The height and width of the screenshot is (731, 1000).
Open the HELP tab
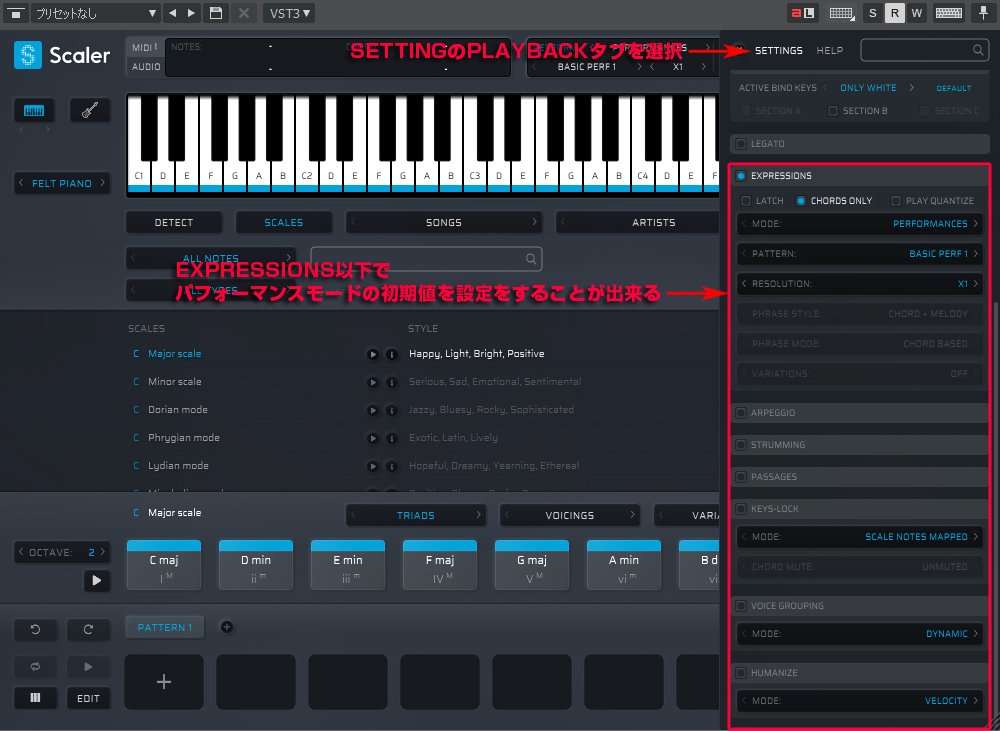pos(830,50)
